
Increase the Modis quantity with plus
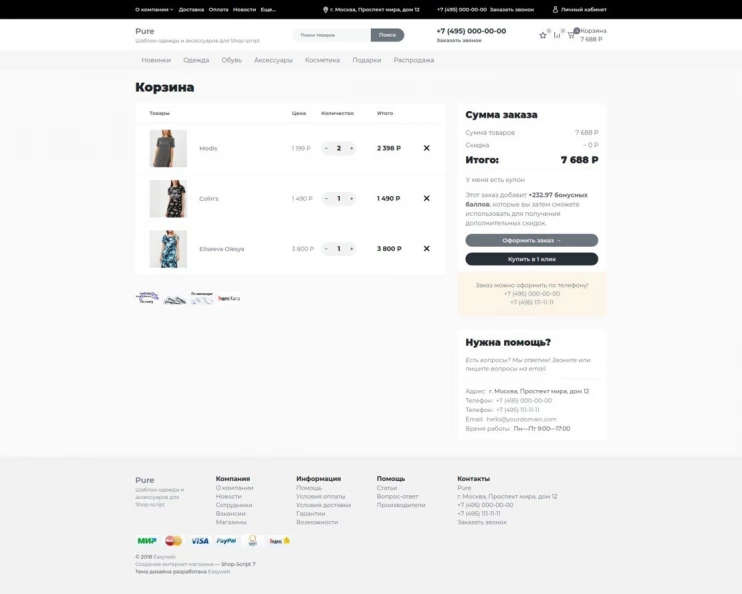point(351,148)
